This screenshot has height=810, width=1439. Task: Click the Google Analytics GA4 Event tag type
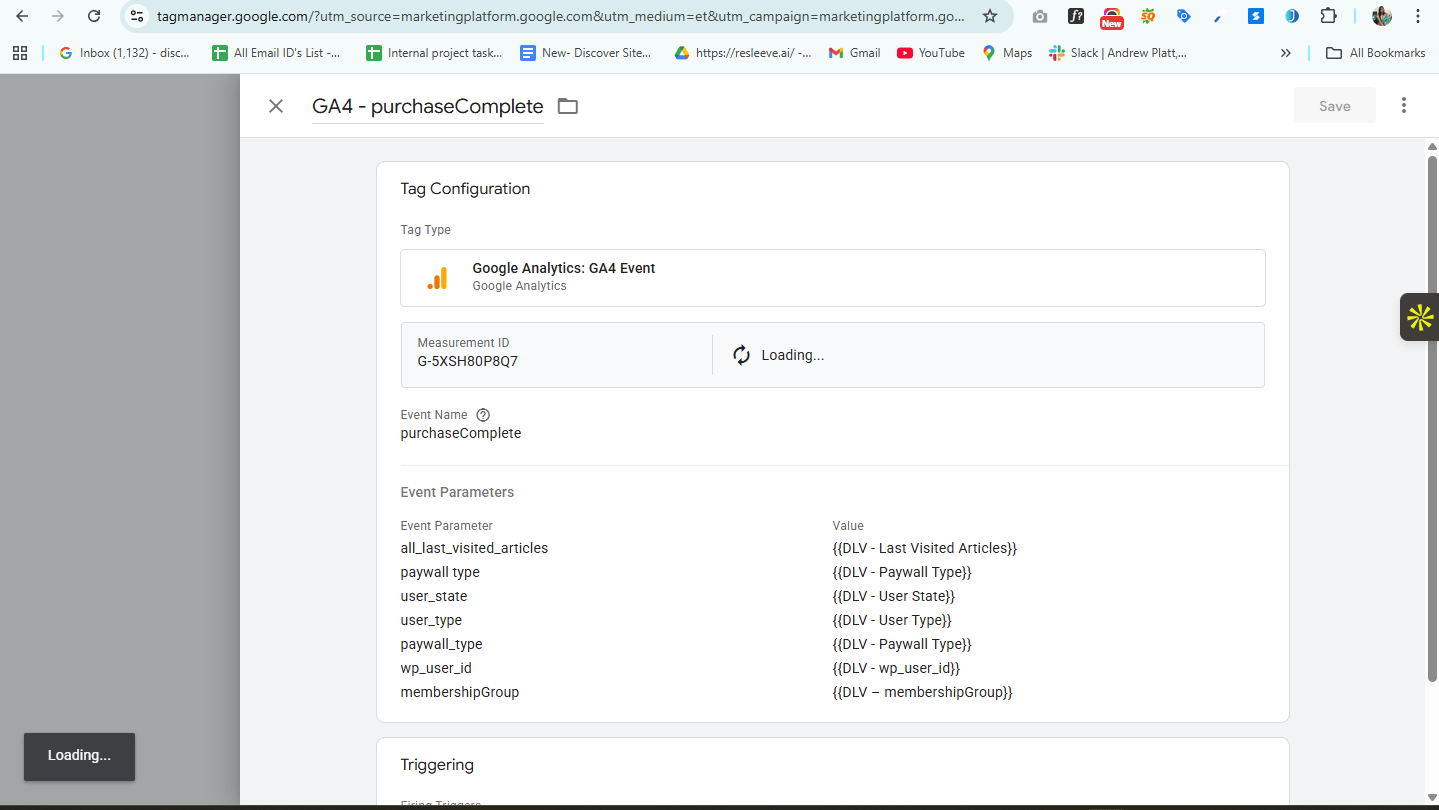tap(832, 277)
